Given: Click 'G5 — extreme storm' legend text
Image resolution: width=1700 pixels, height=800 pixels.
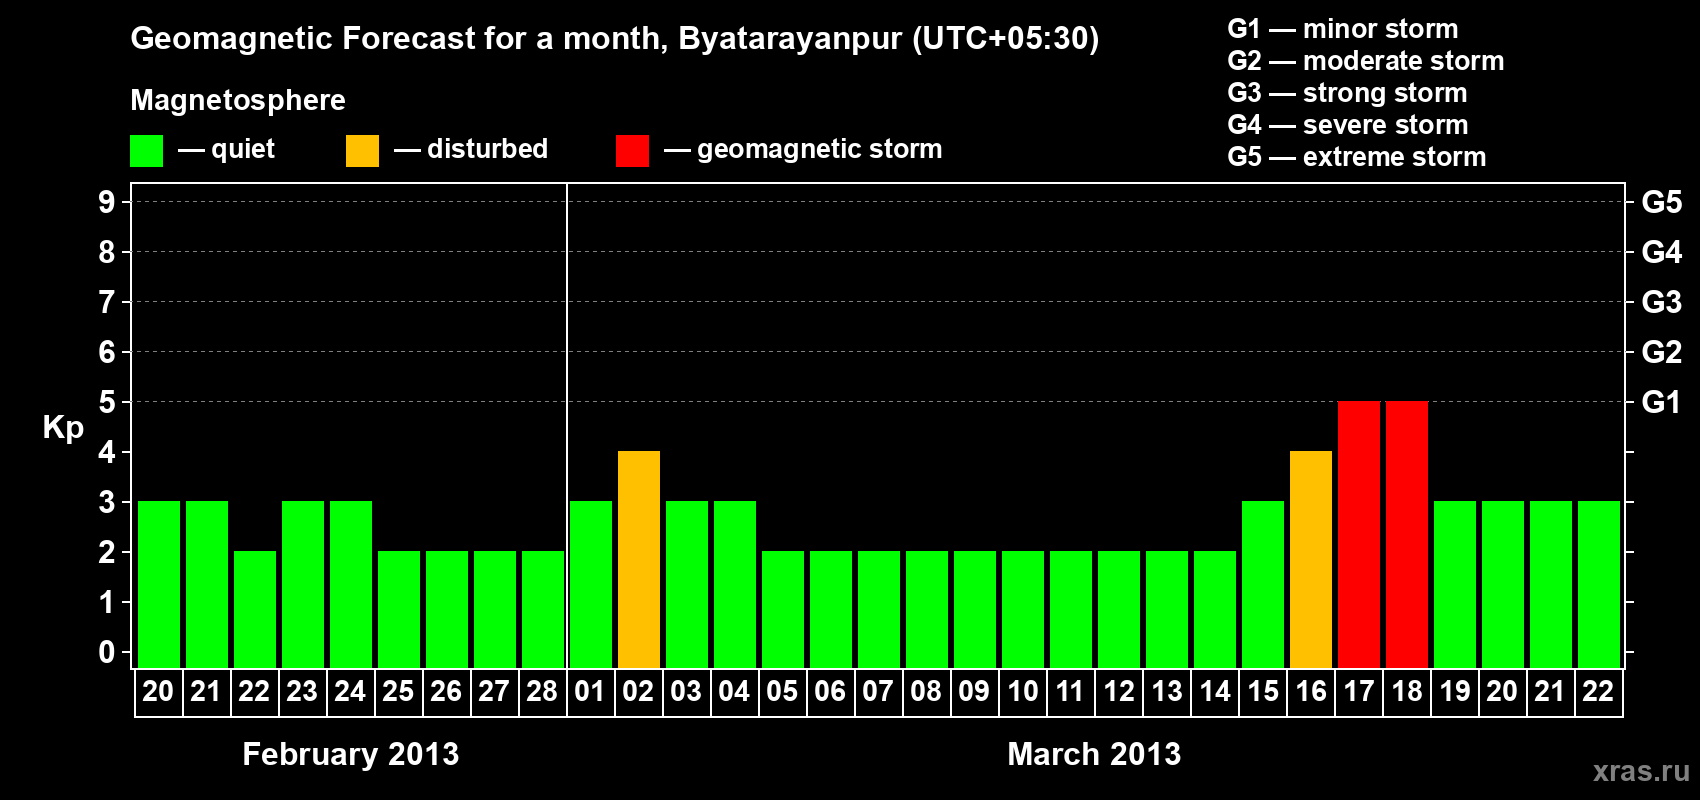Looking at the screenshot, I should [x=1357, y=157].
